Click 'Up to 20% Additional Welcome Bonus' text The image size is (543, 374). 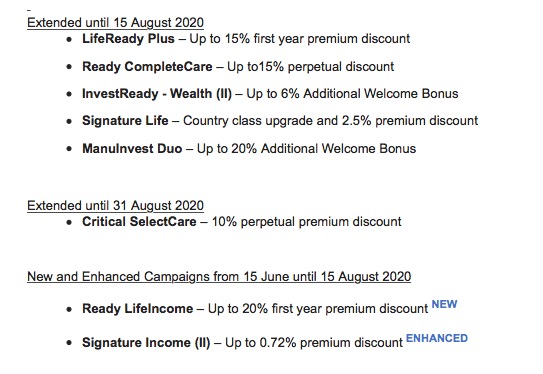pyautogui.click(x=306, y=149)
